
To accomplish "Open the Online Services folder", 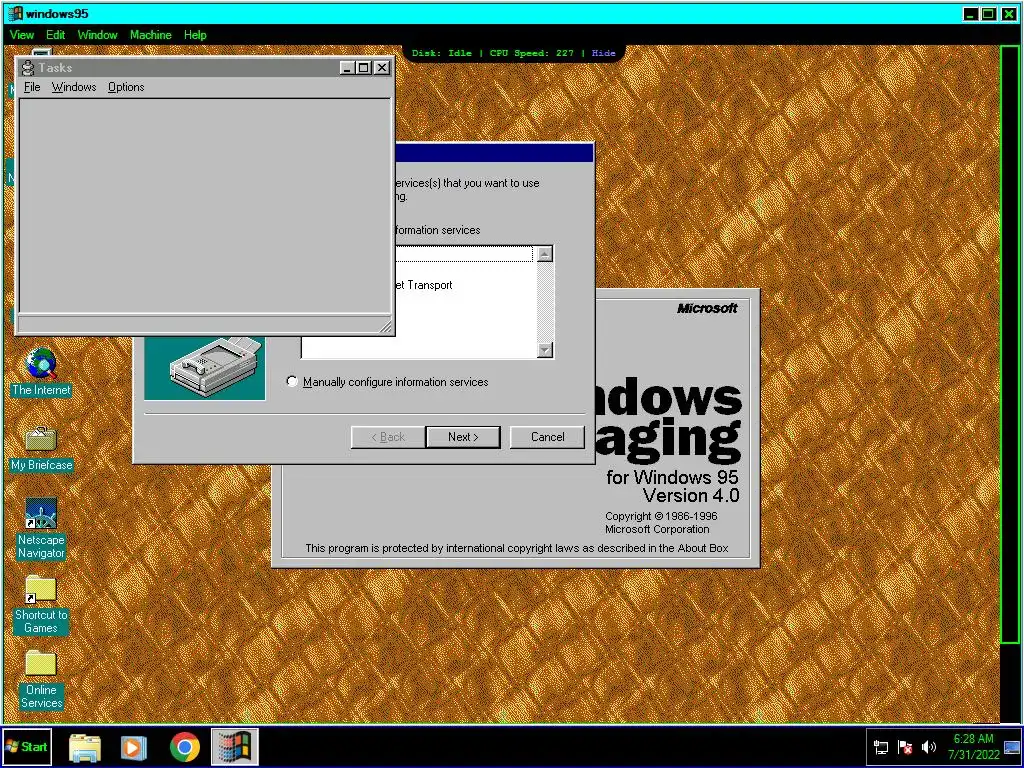I will [x=41, y=680].
